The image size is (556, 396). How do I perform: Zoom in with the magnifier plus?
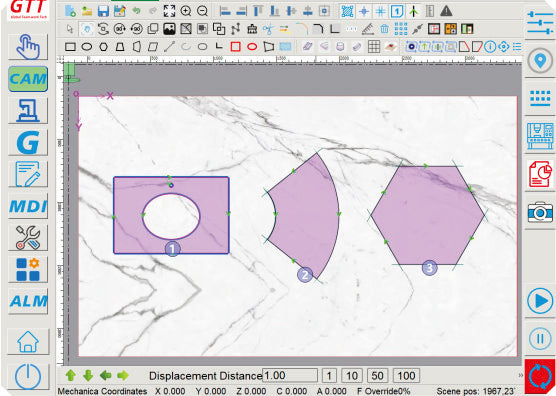tap(186, 11)
